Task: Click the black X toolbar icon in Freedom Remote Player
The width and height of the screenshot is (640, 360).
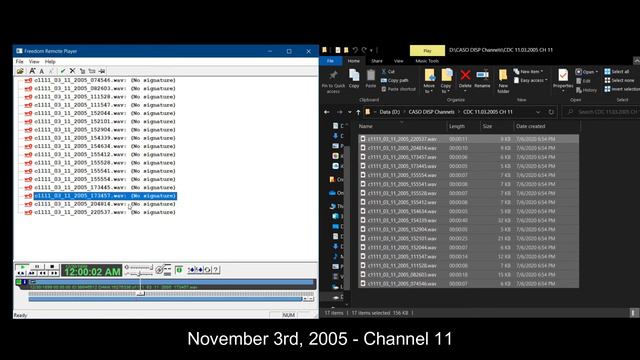Action: 72,71
